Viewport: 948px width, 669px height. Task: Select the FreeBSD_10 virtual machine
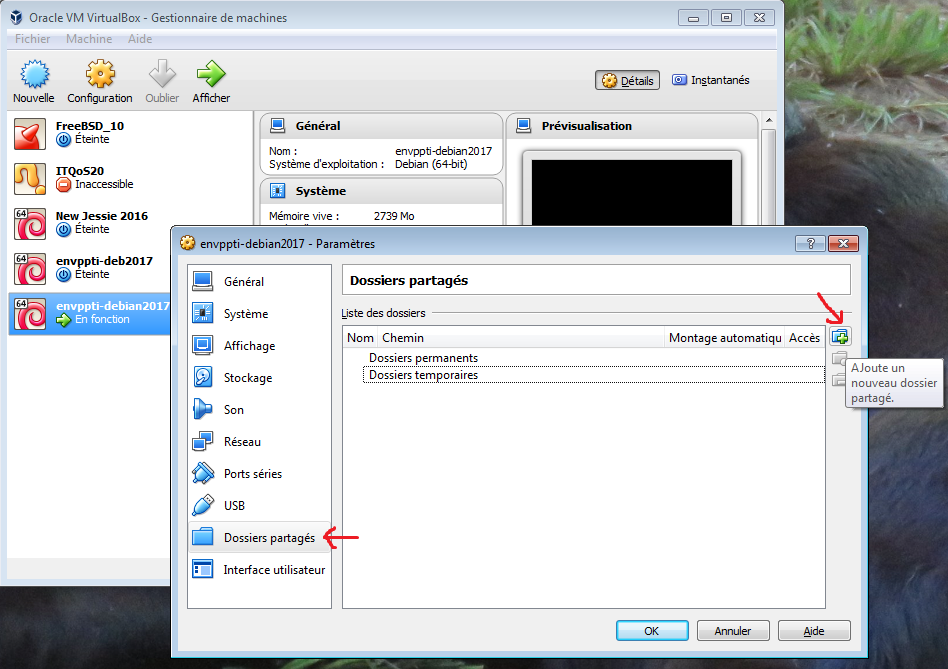point(90,126)
